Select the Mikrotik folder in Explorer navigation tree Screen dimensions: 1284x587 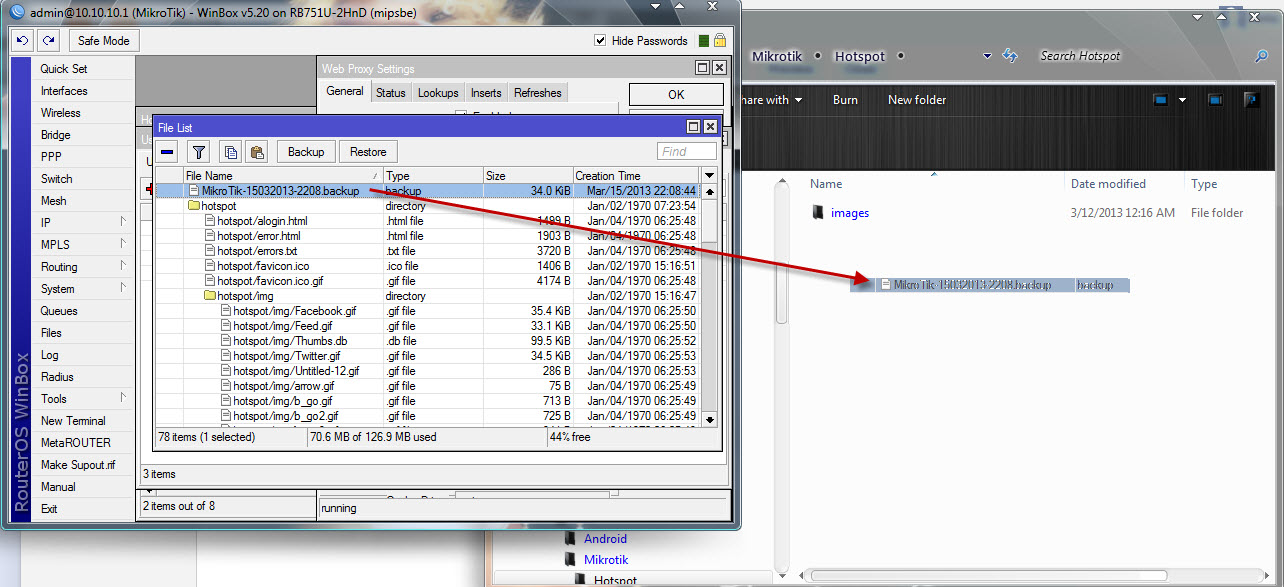[606, 560]
